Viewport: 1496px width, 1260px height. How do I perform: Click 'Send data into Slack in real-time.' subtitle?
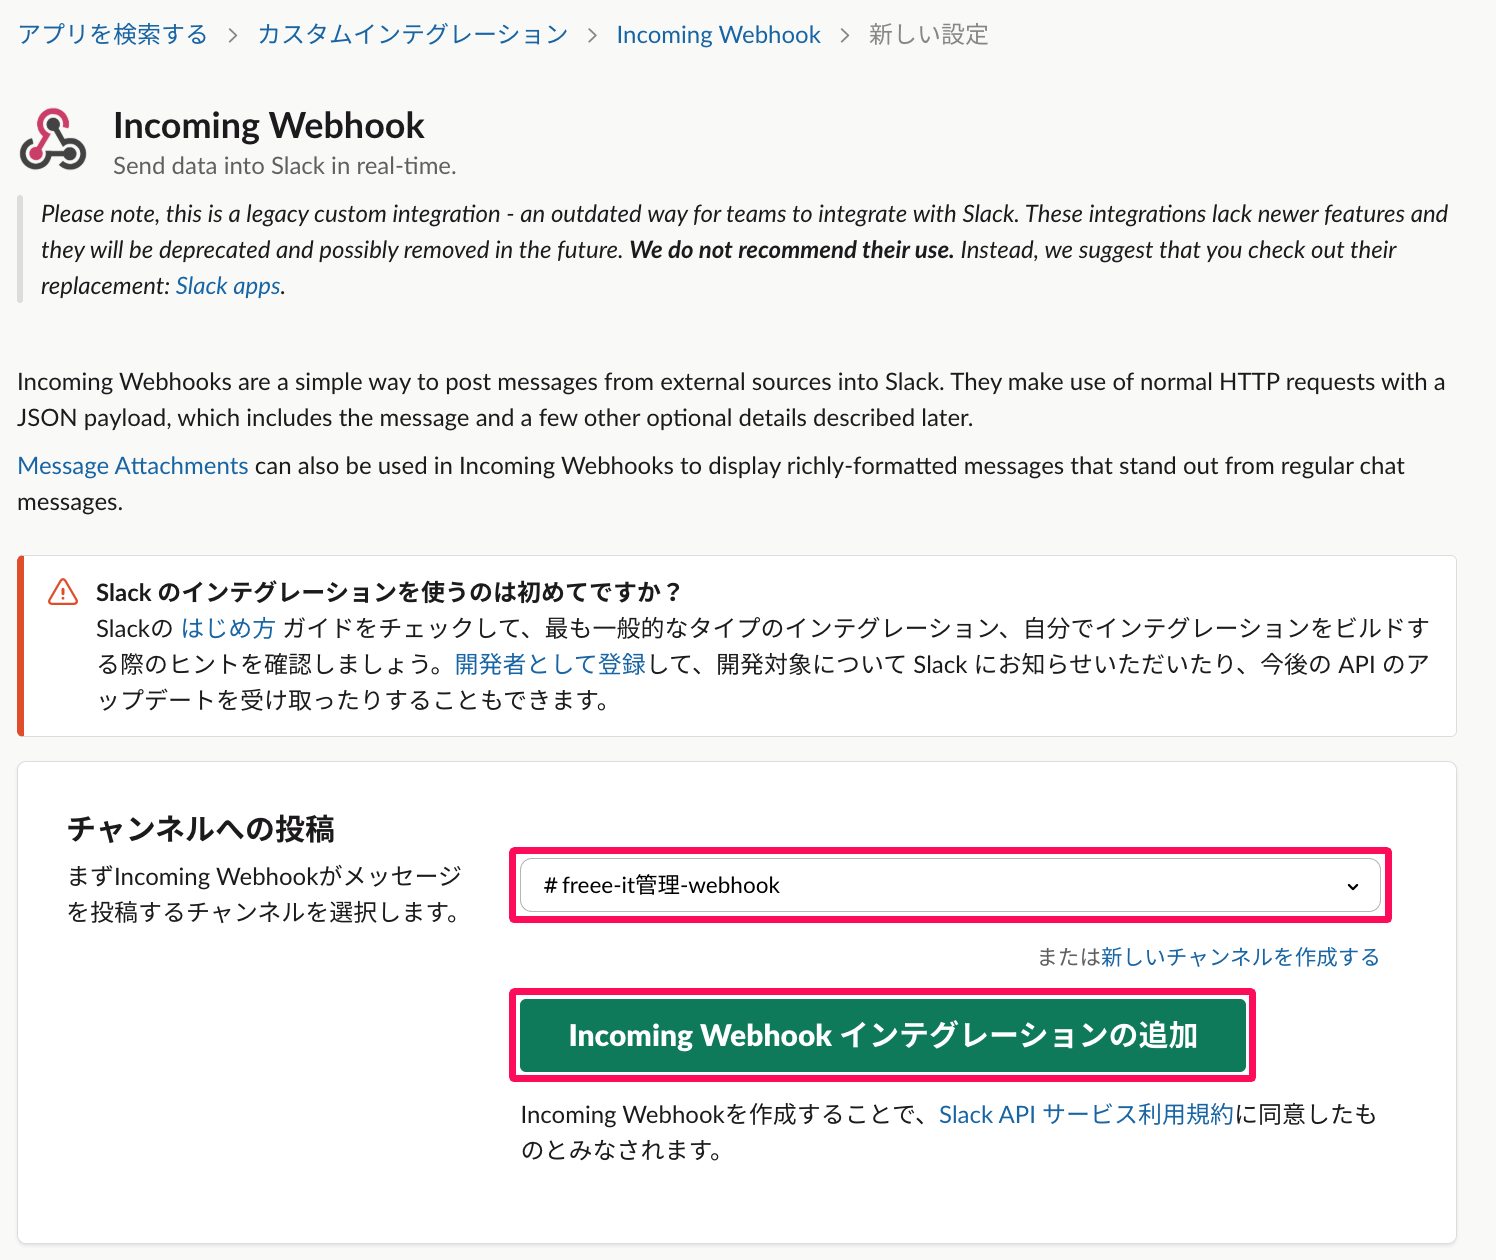coord(285,166)
